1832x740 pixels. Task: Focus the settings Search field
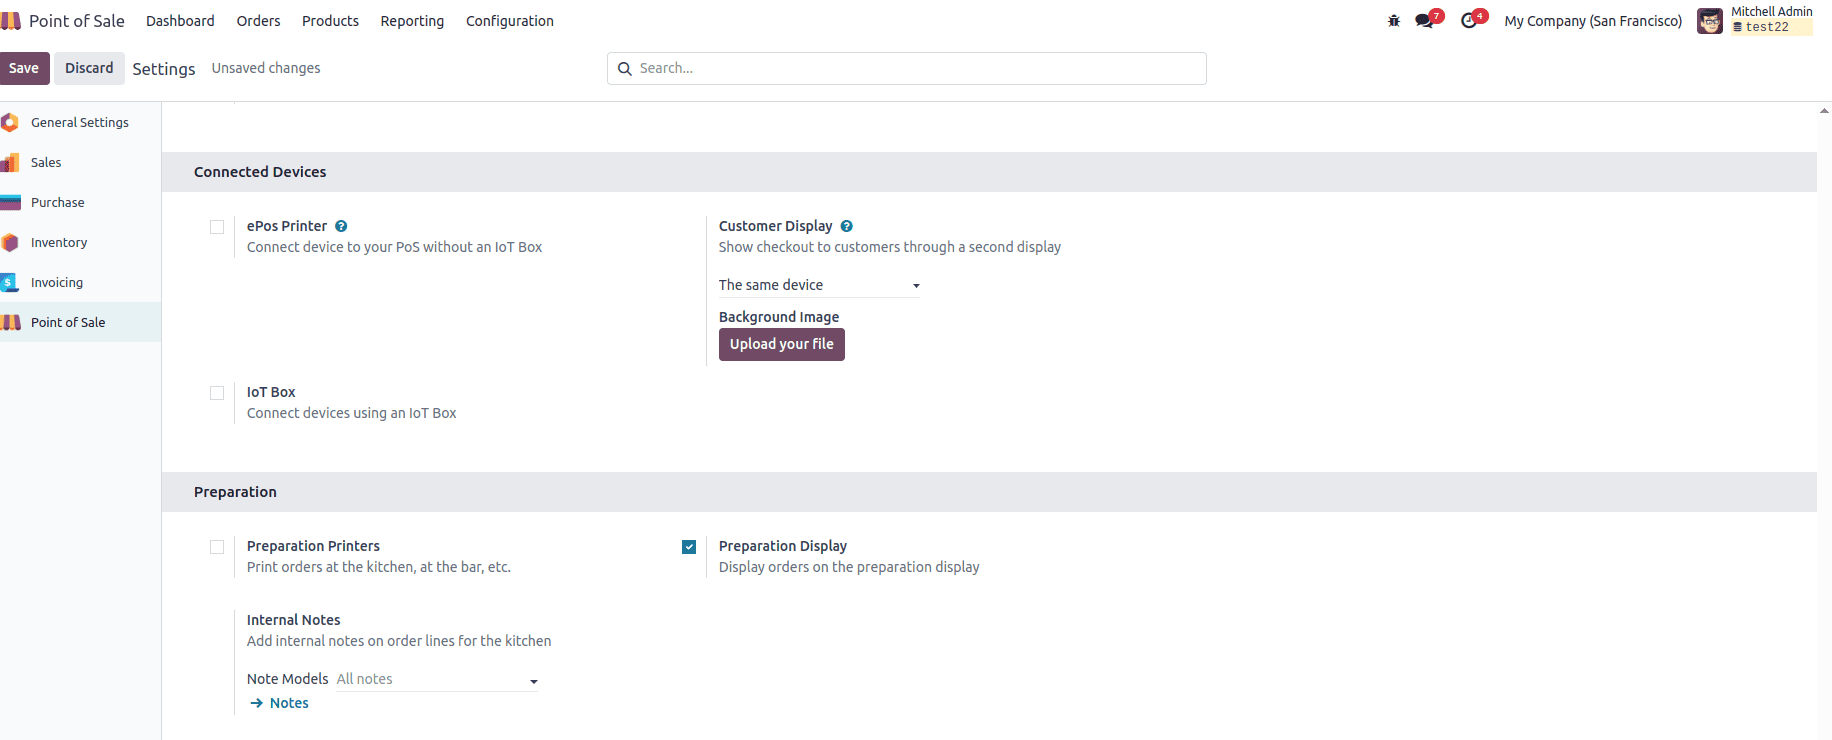pyautogui.click(x=906, y=69)
